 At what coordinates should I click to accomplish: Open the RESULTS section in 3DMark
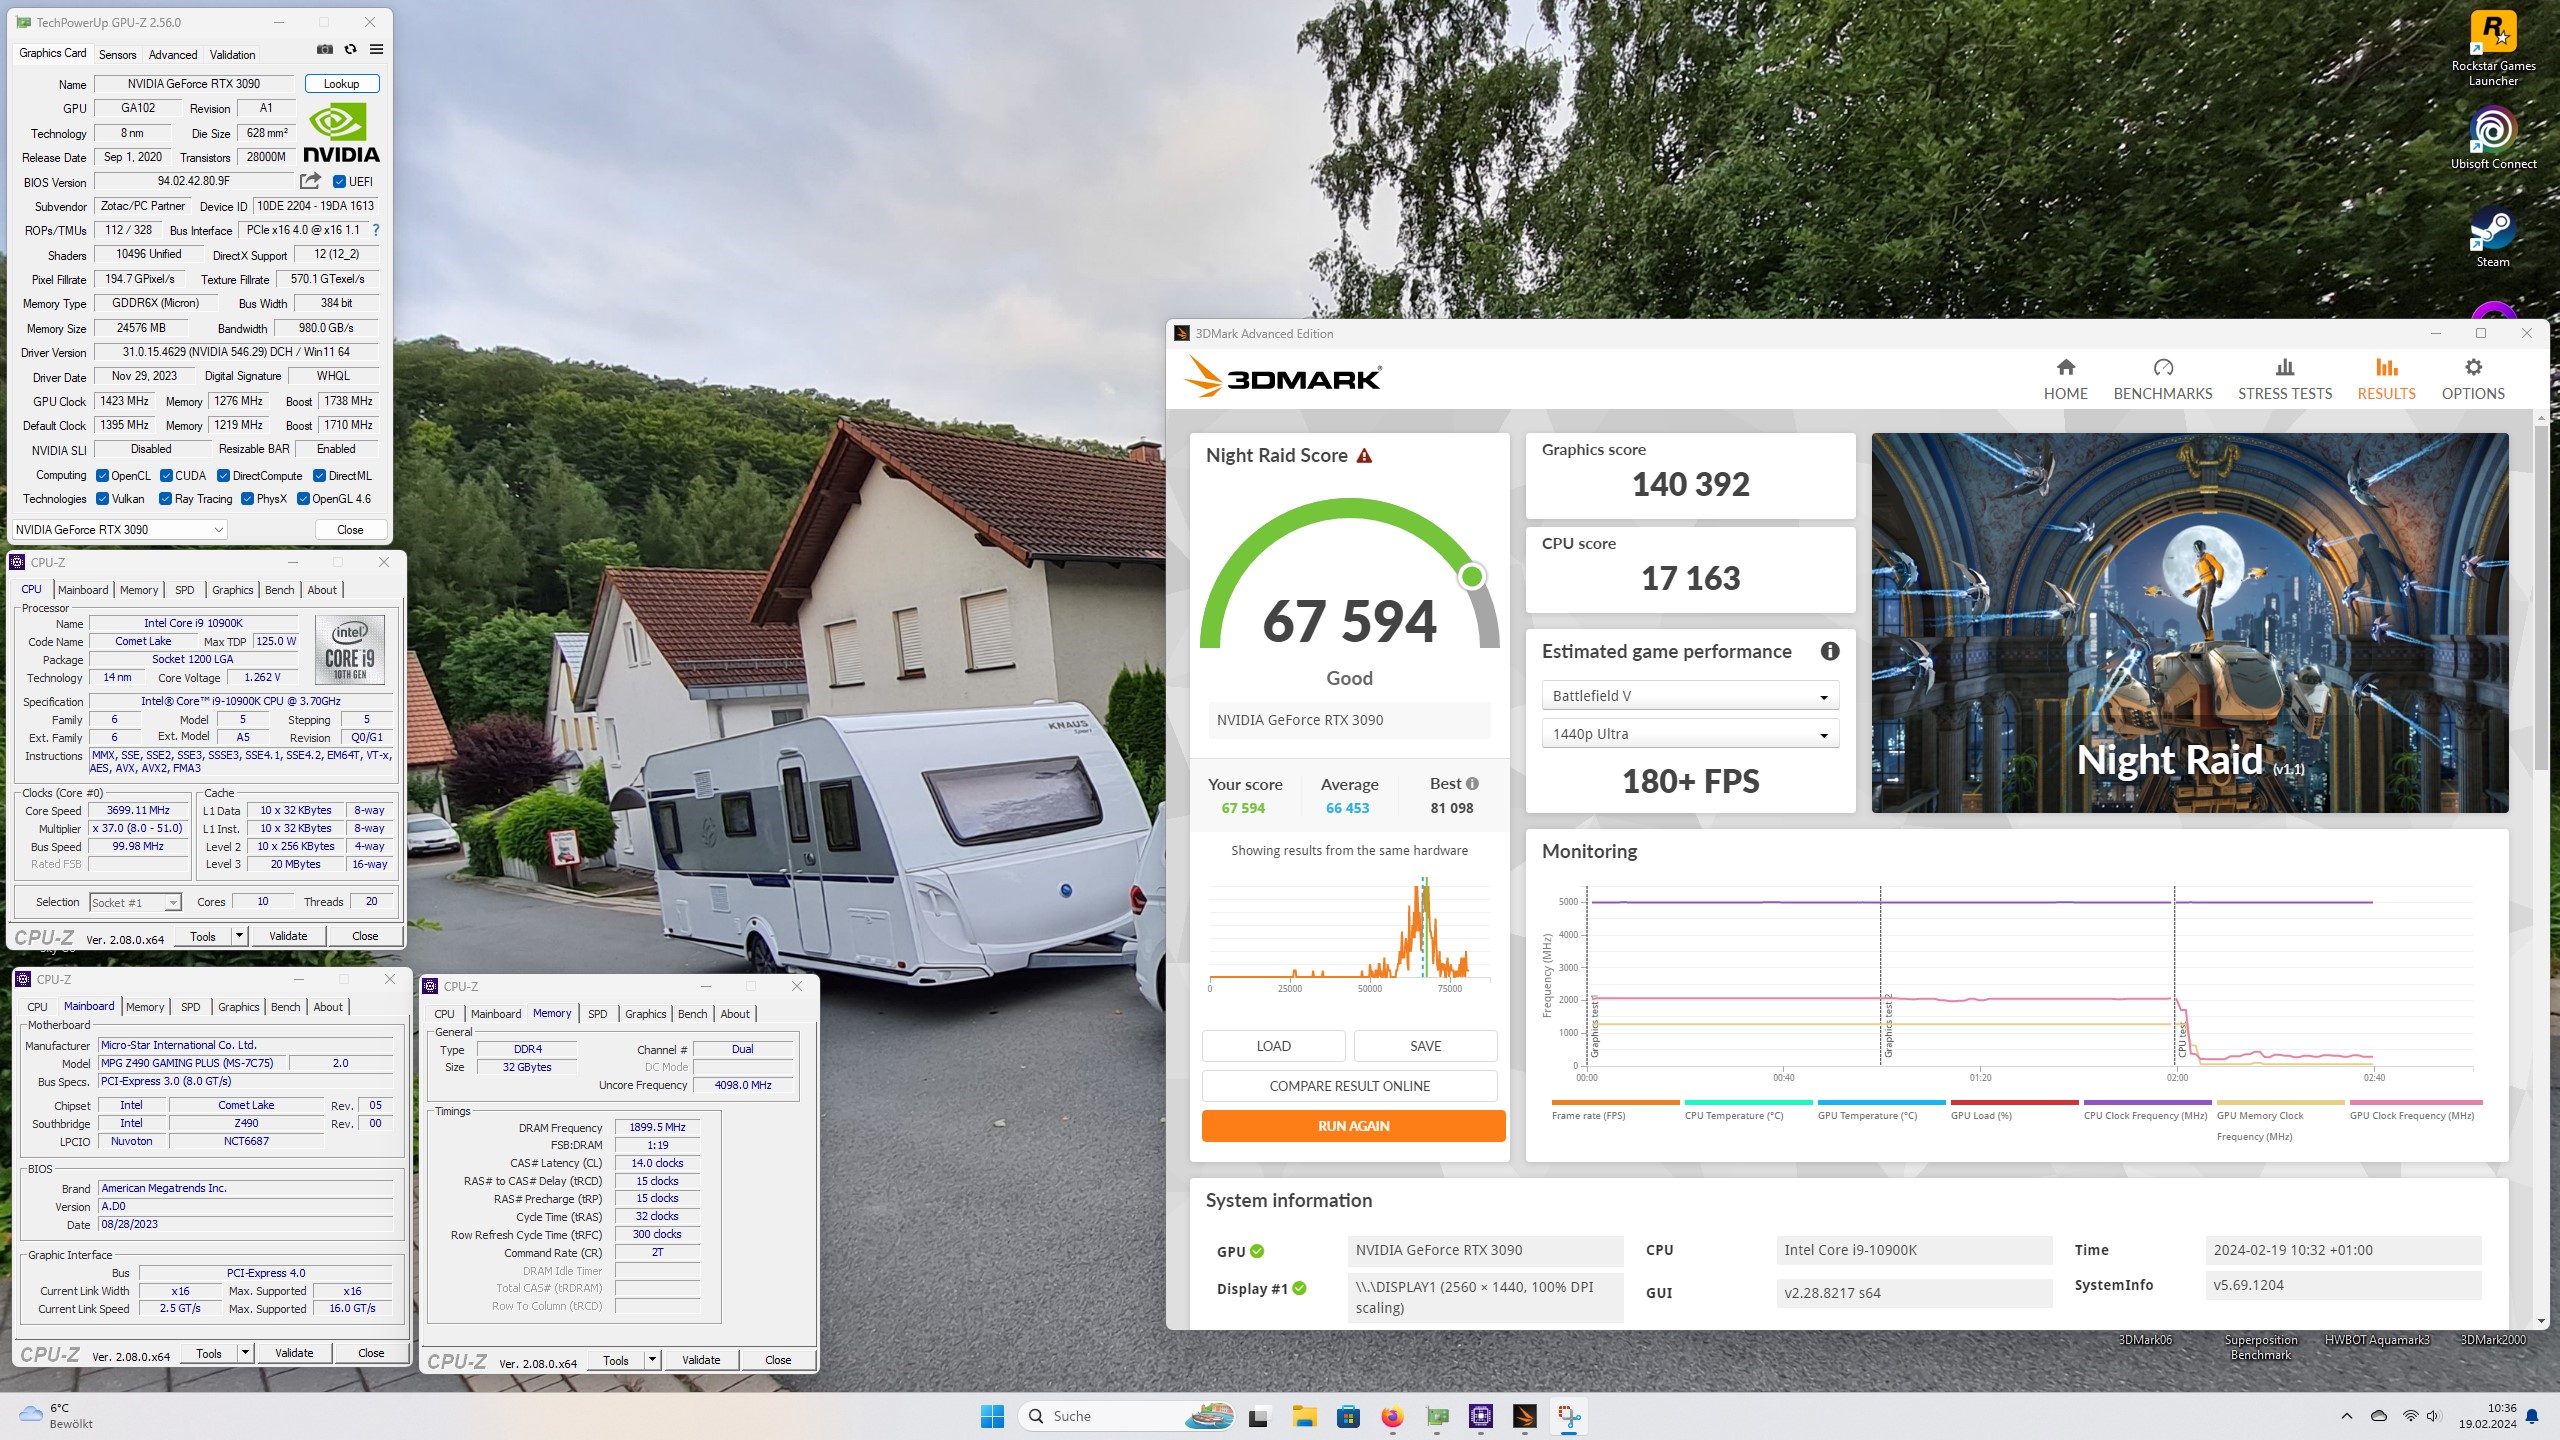pyautogui.click(x=2386, y=380)
